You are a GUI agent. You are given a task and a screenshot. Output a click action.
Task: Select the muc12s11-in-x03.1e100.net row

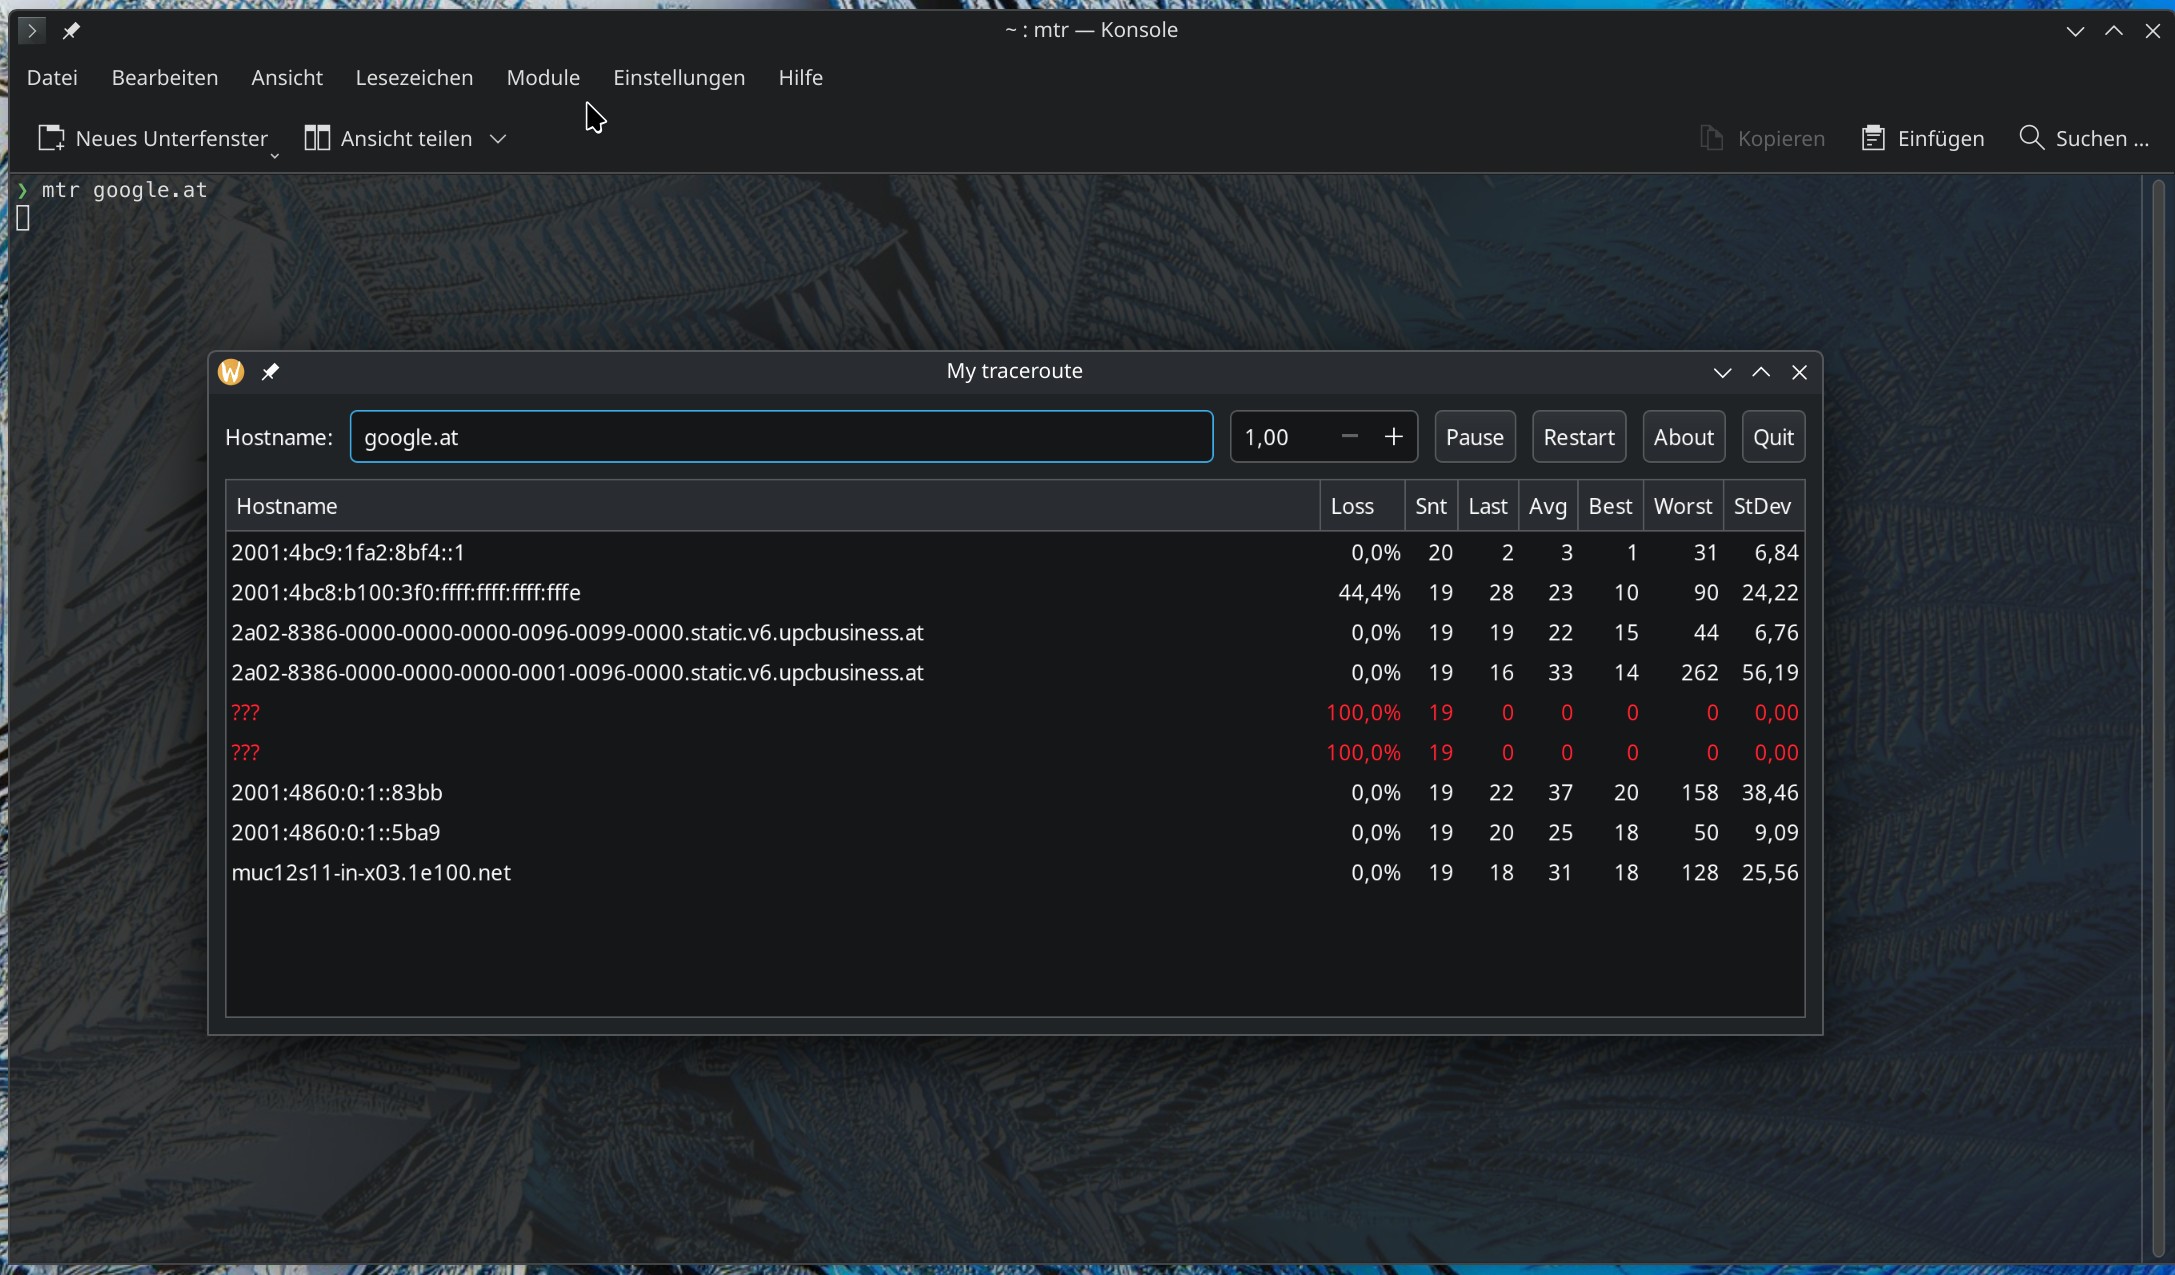[x=371, y=873]
